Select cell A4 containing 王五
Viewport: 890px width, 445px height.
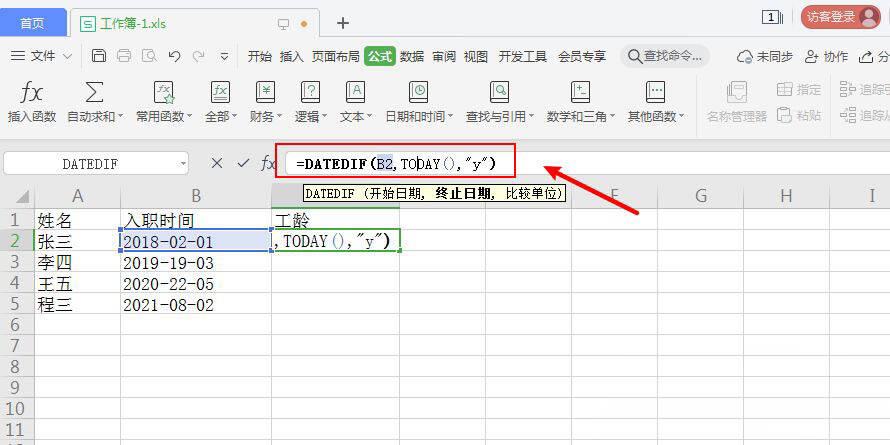click(78, 284)
